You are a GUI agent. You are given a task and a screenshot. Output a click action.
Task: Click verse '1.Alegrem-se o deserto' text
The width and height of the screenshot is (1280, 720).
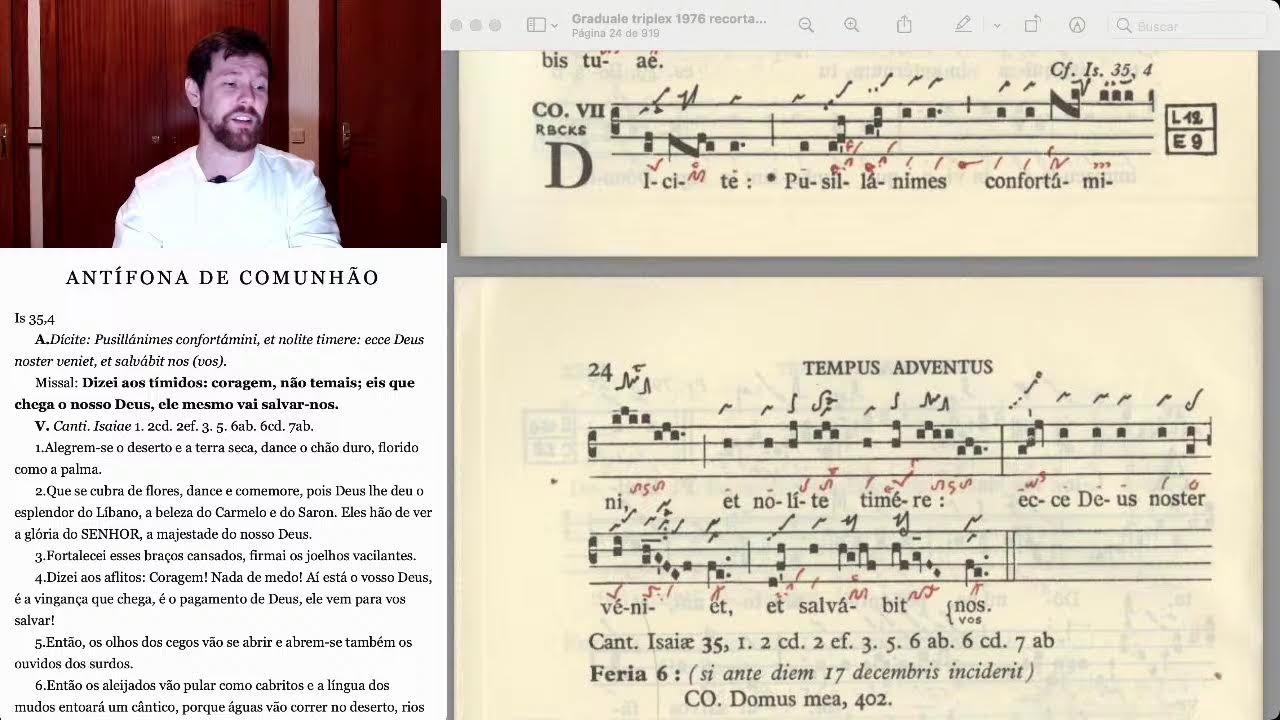216,458
